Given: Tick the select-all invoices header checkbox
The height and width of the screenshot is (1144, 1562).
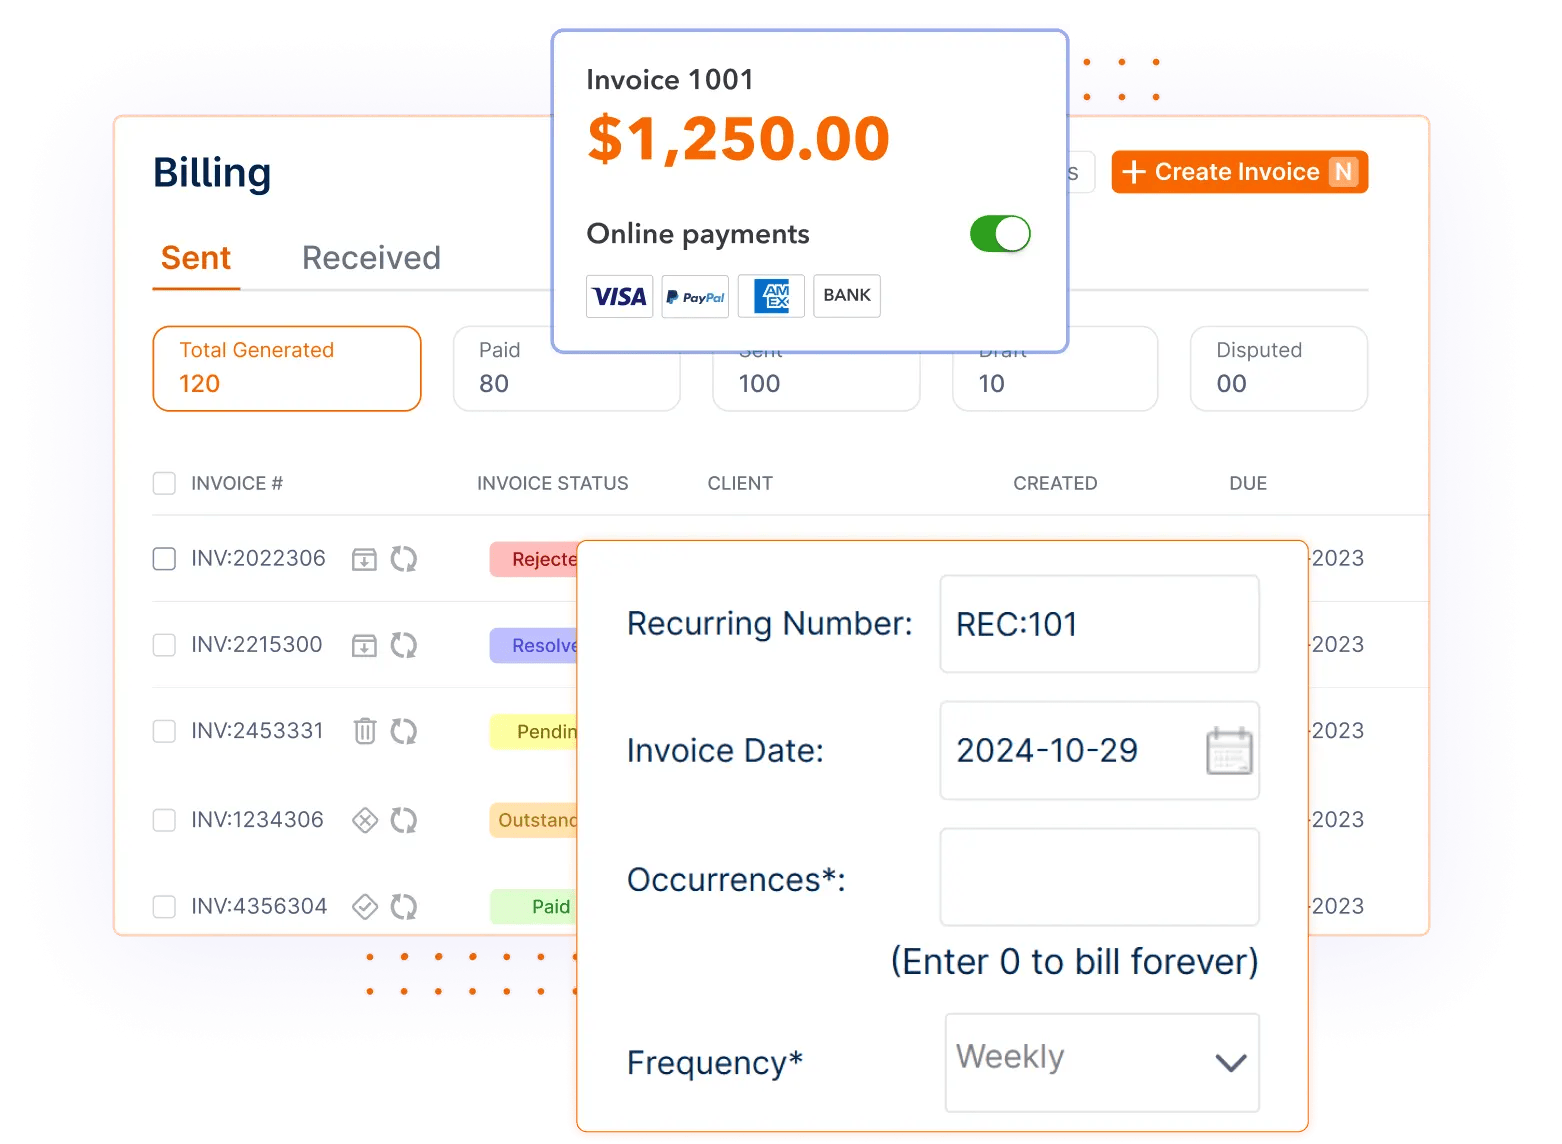Looking at the screenshot, I should pyautogui.click(x=164, y=483).
